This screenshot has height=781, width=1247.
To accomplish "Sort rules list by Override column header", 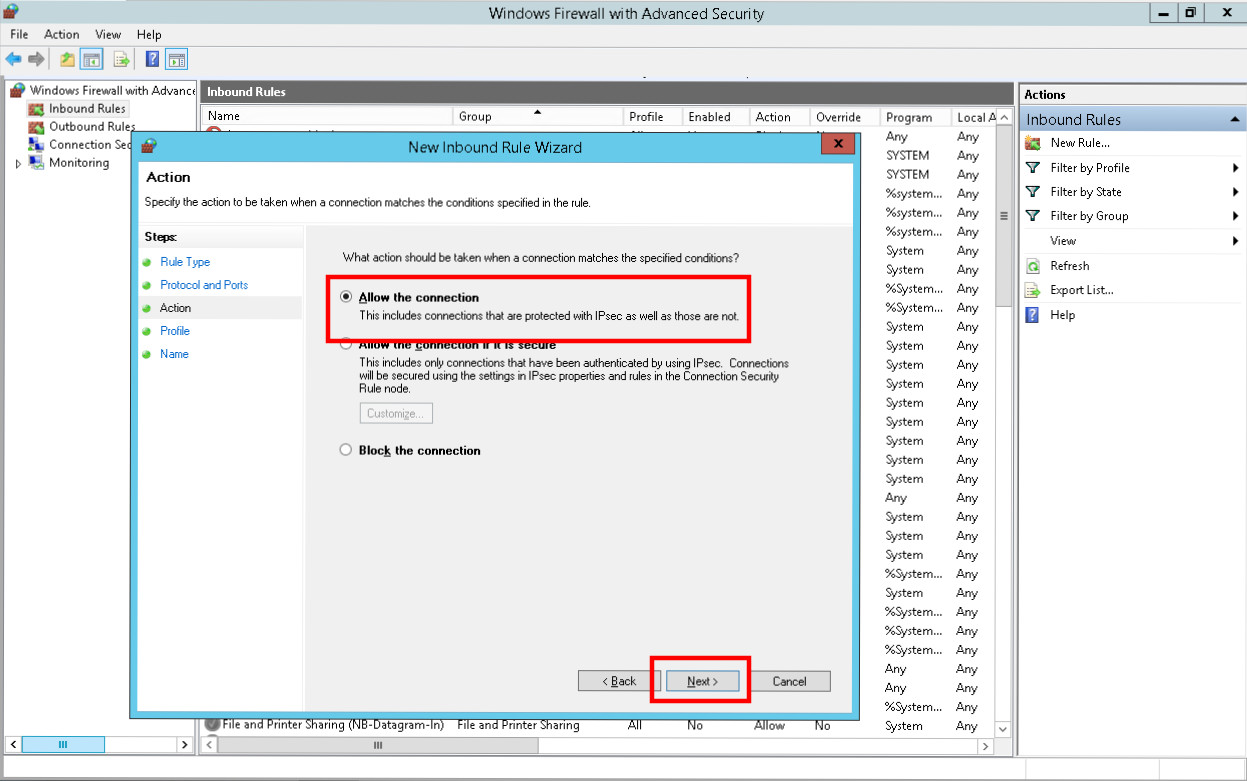I will point(845,117).
